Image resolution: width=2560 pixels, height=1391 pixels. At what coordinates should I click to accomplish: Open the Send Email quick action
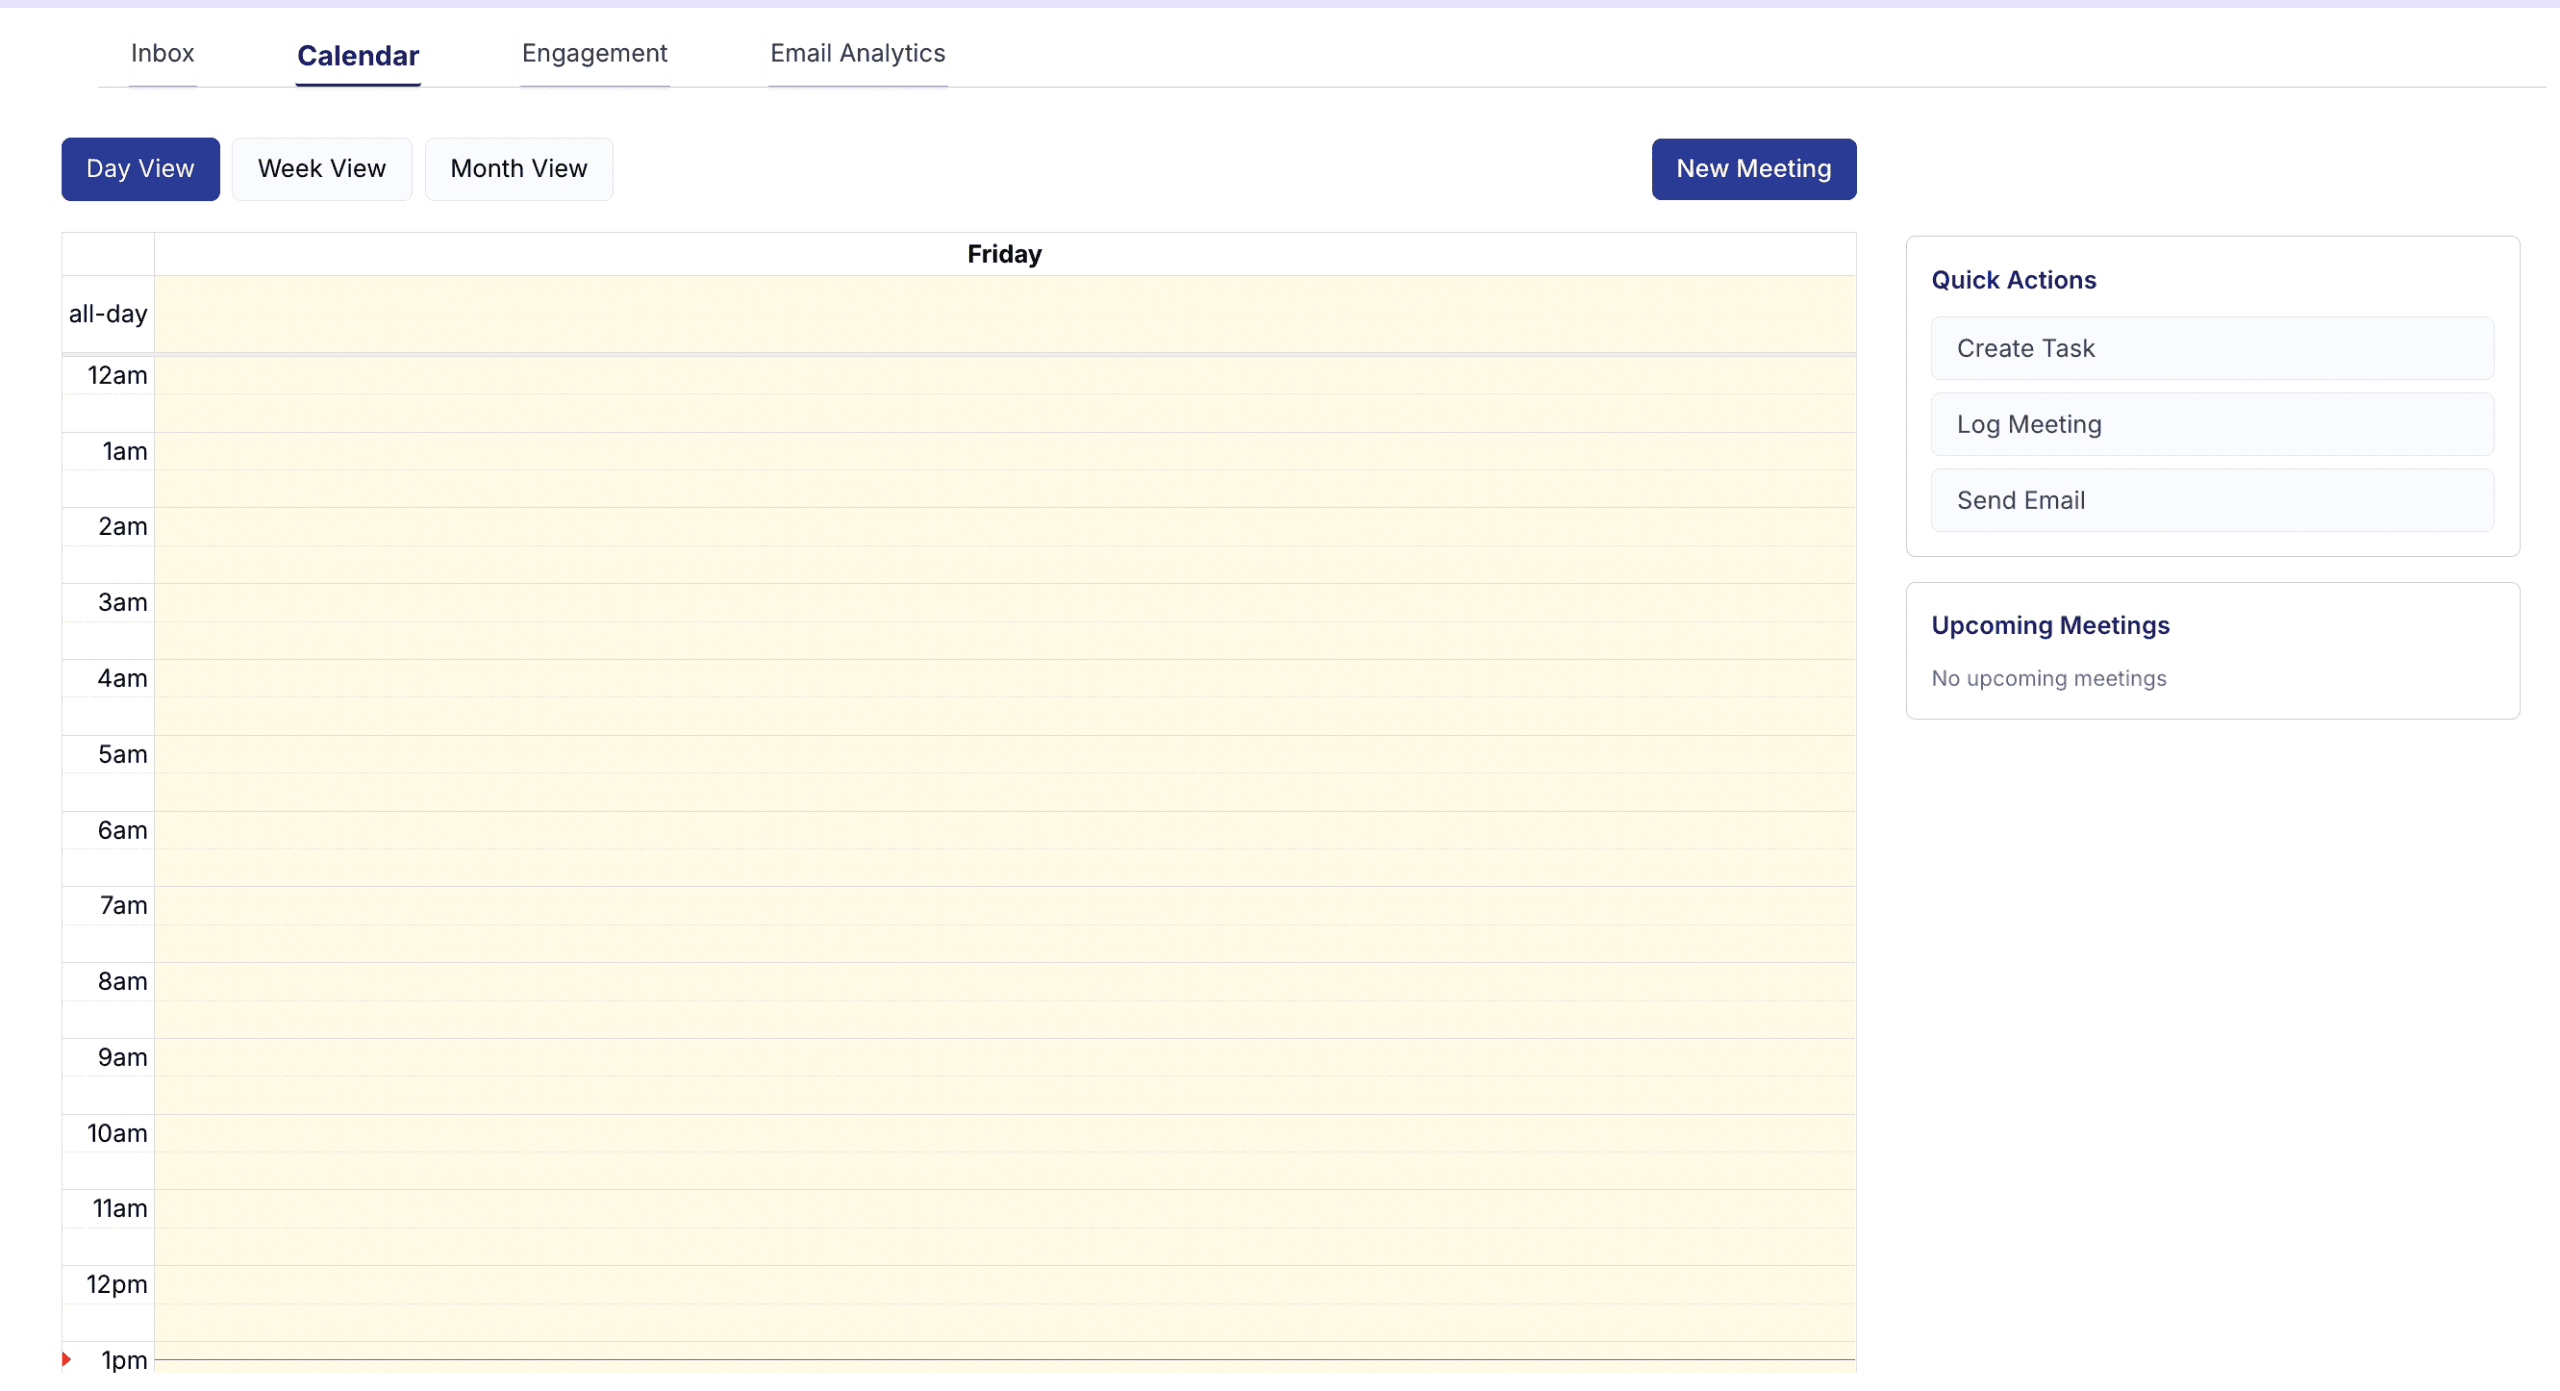2212,499
